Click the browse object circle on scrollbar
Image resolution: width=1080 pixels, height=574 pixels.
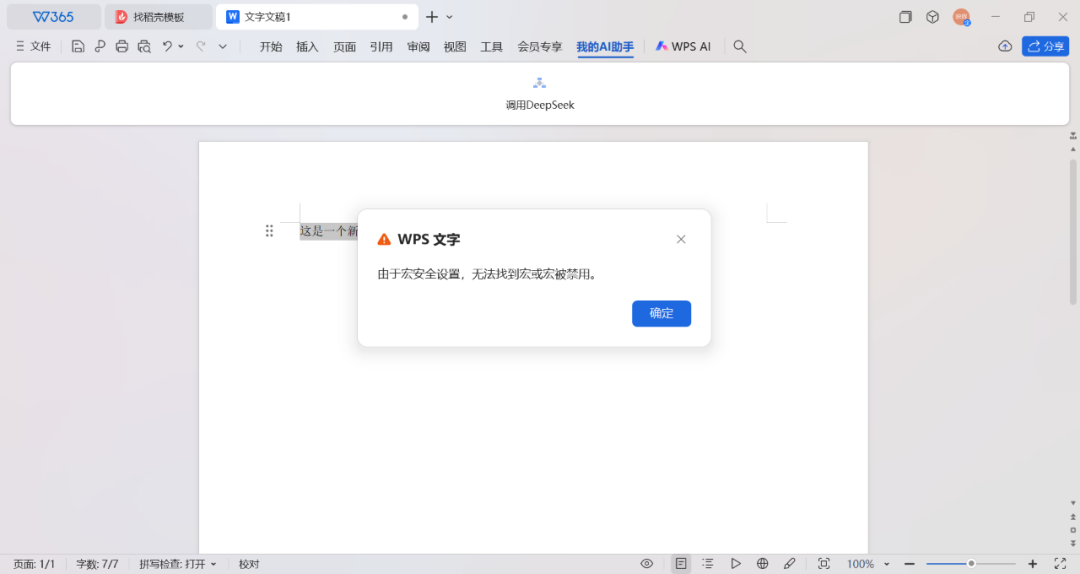[1073, 530]
